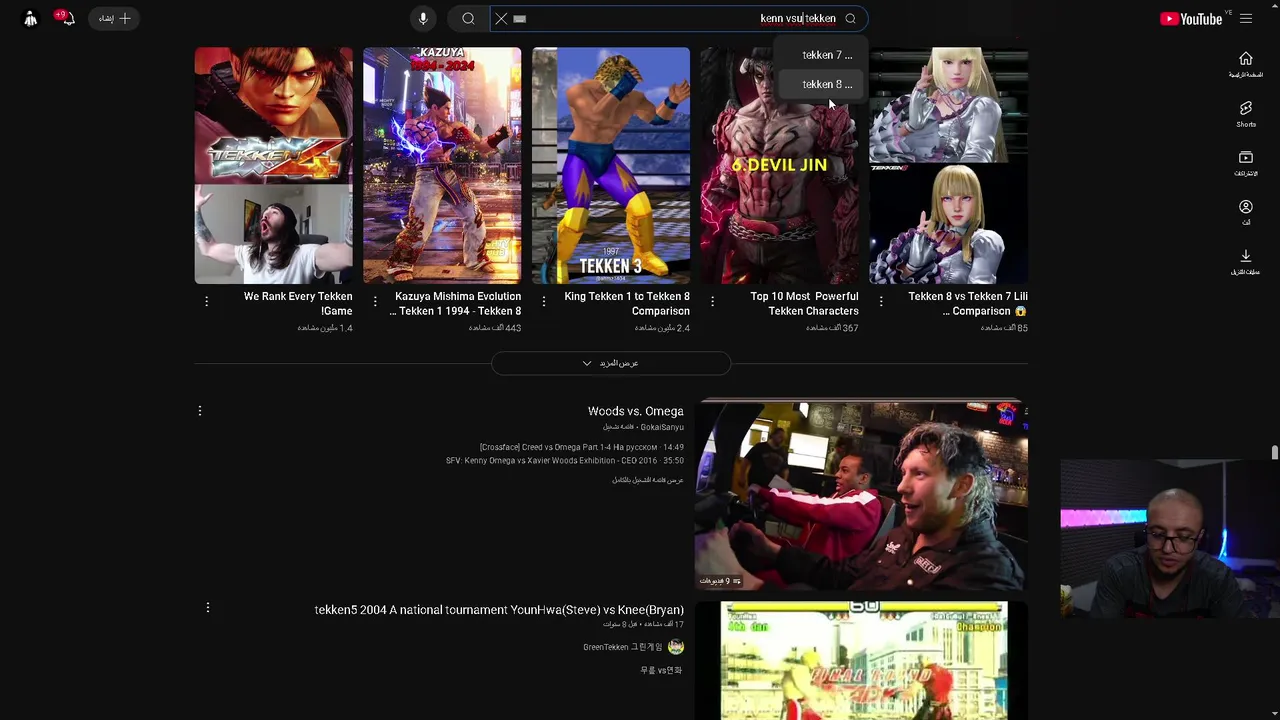Open GreenTekken channel name link

[x=623, y=647]
